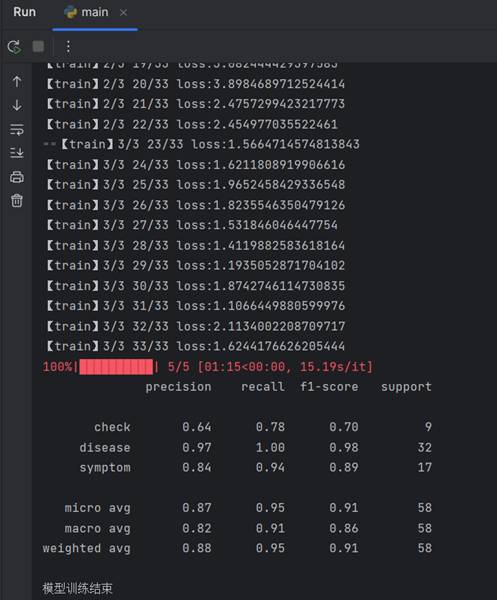
Task: Click disease recall value 1.00
Action: pos(270,447)
